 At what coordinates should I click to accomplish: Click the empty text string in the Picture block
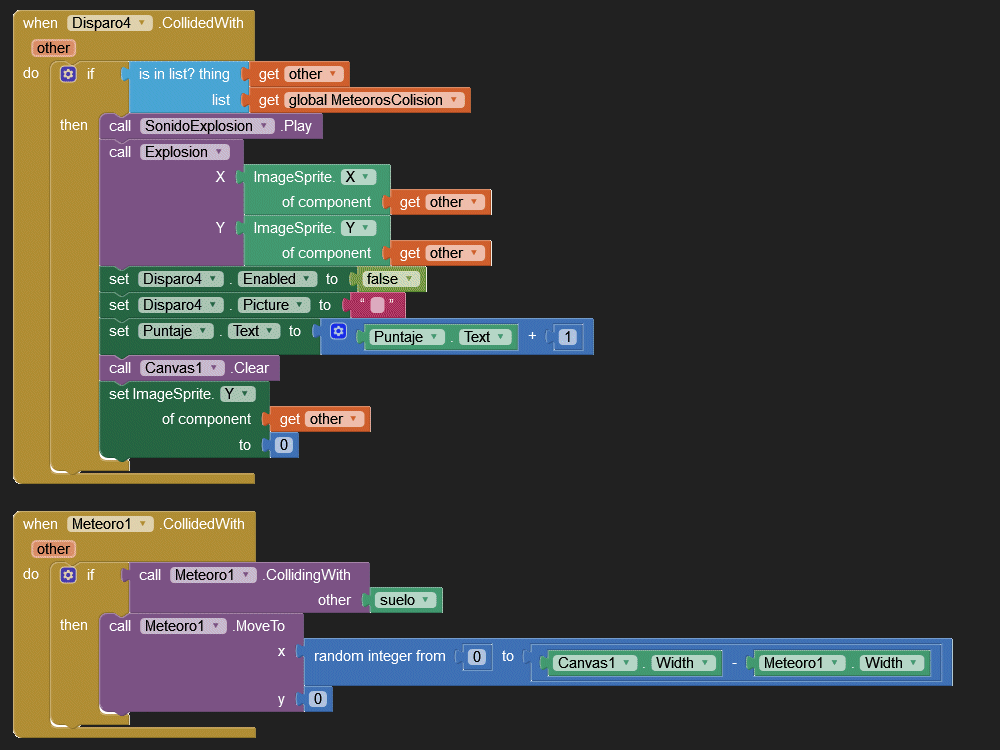coord(377,305)
